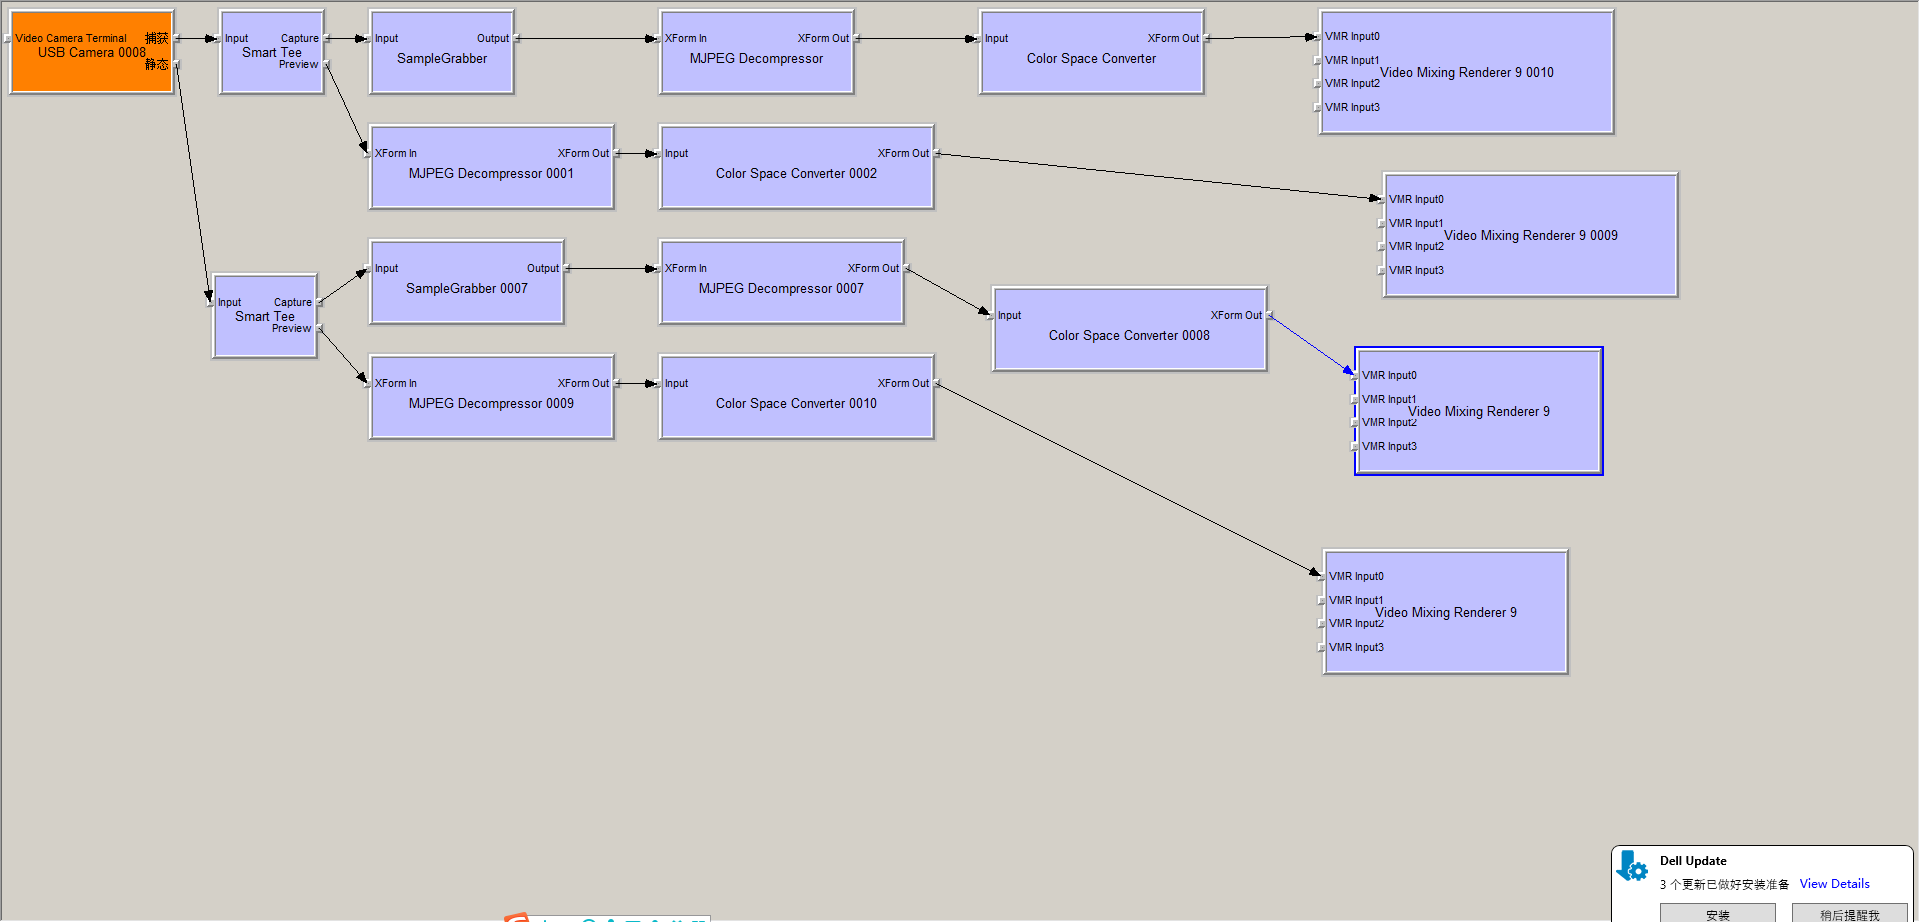
Task: Select the SampleGrabber 0007 filter block
Action: [466, 288]
